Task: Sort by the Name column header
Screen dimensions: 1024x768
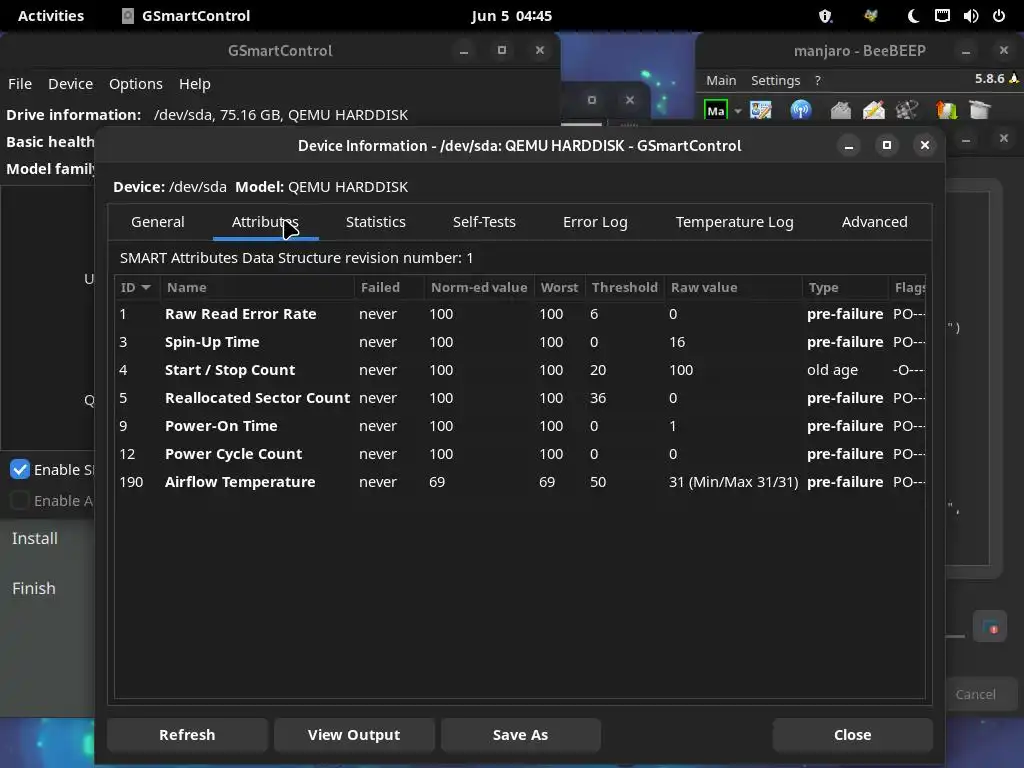Action: click(258, 287)
